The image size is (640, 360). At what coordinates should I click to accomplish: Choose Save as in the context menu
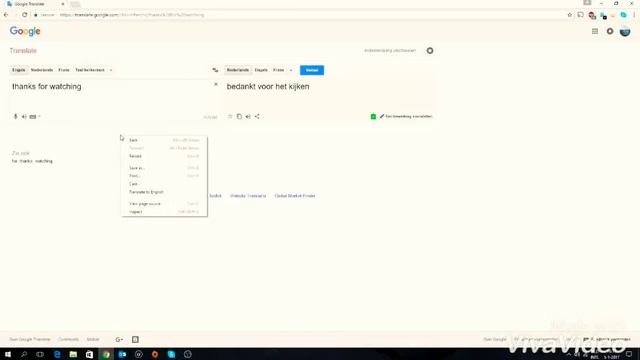point(164,168)
